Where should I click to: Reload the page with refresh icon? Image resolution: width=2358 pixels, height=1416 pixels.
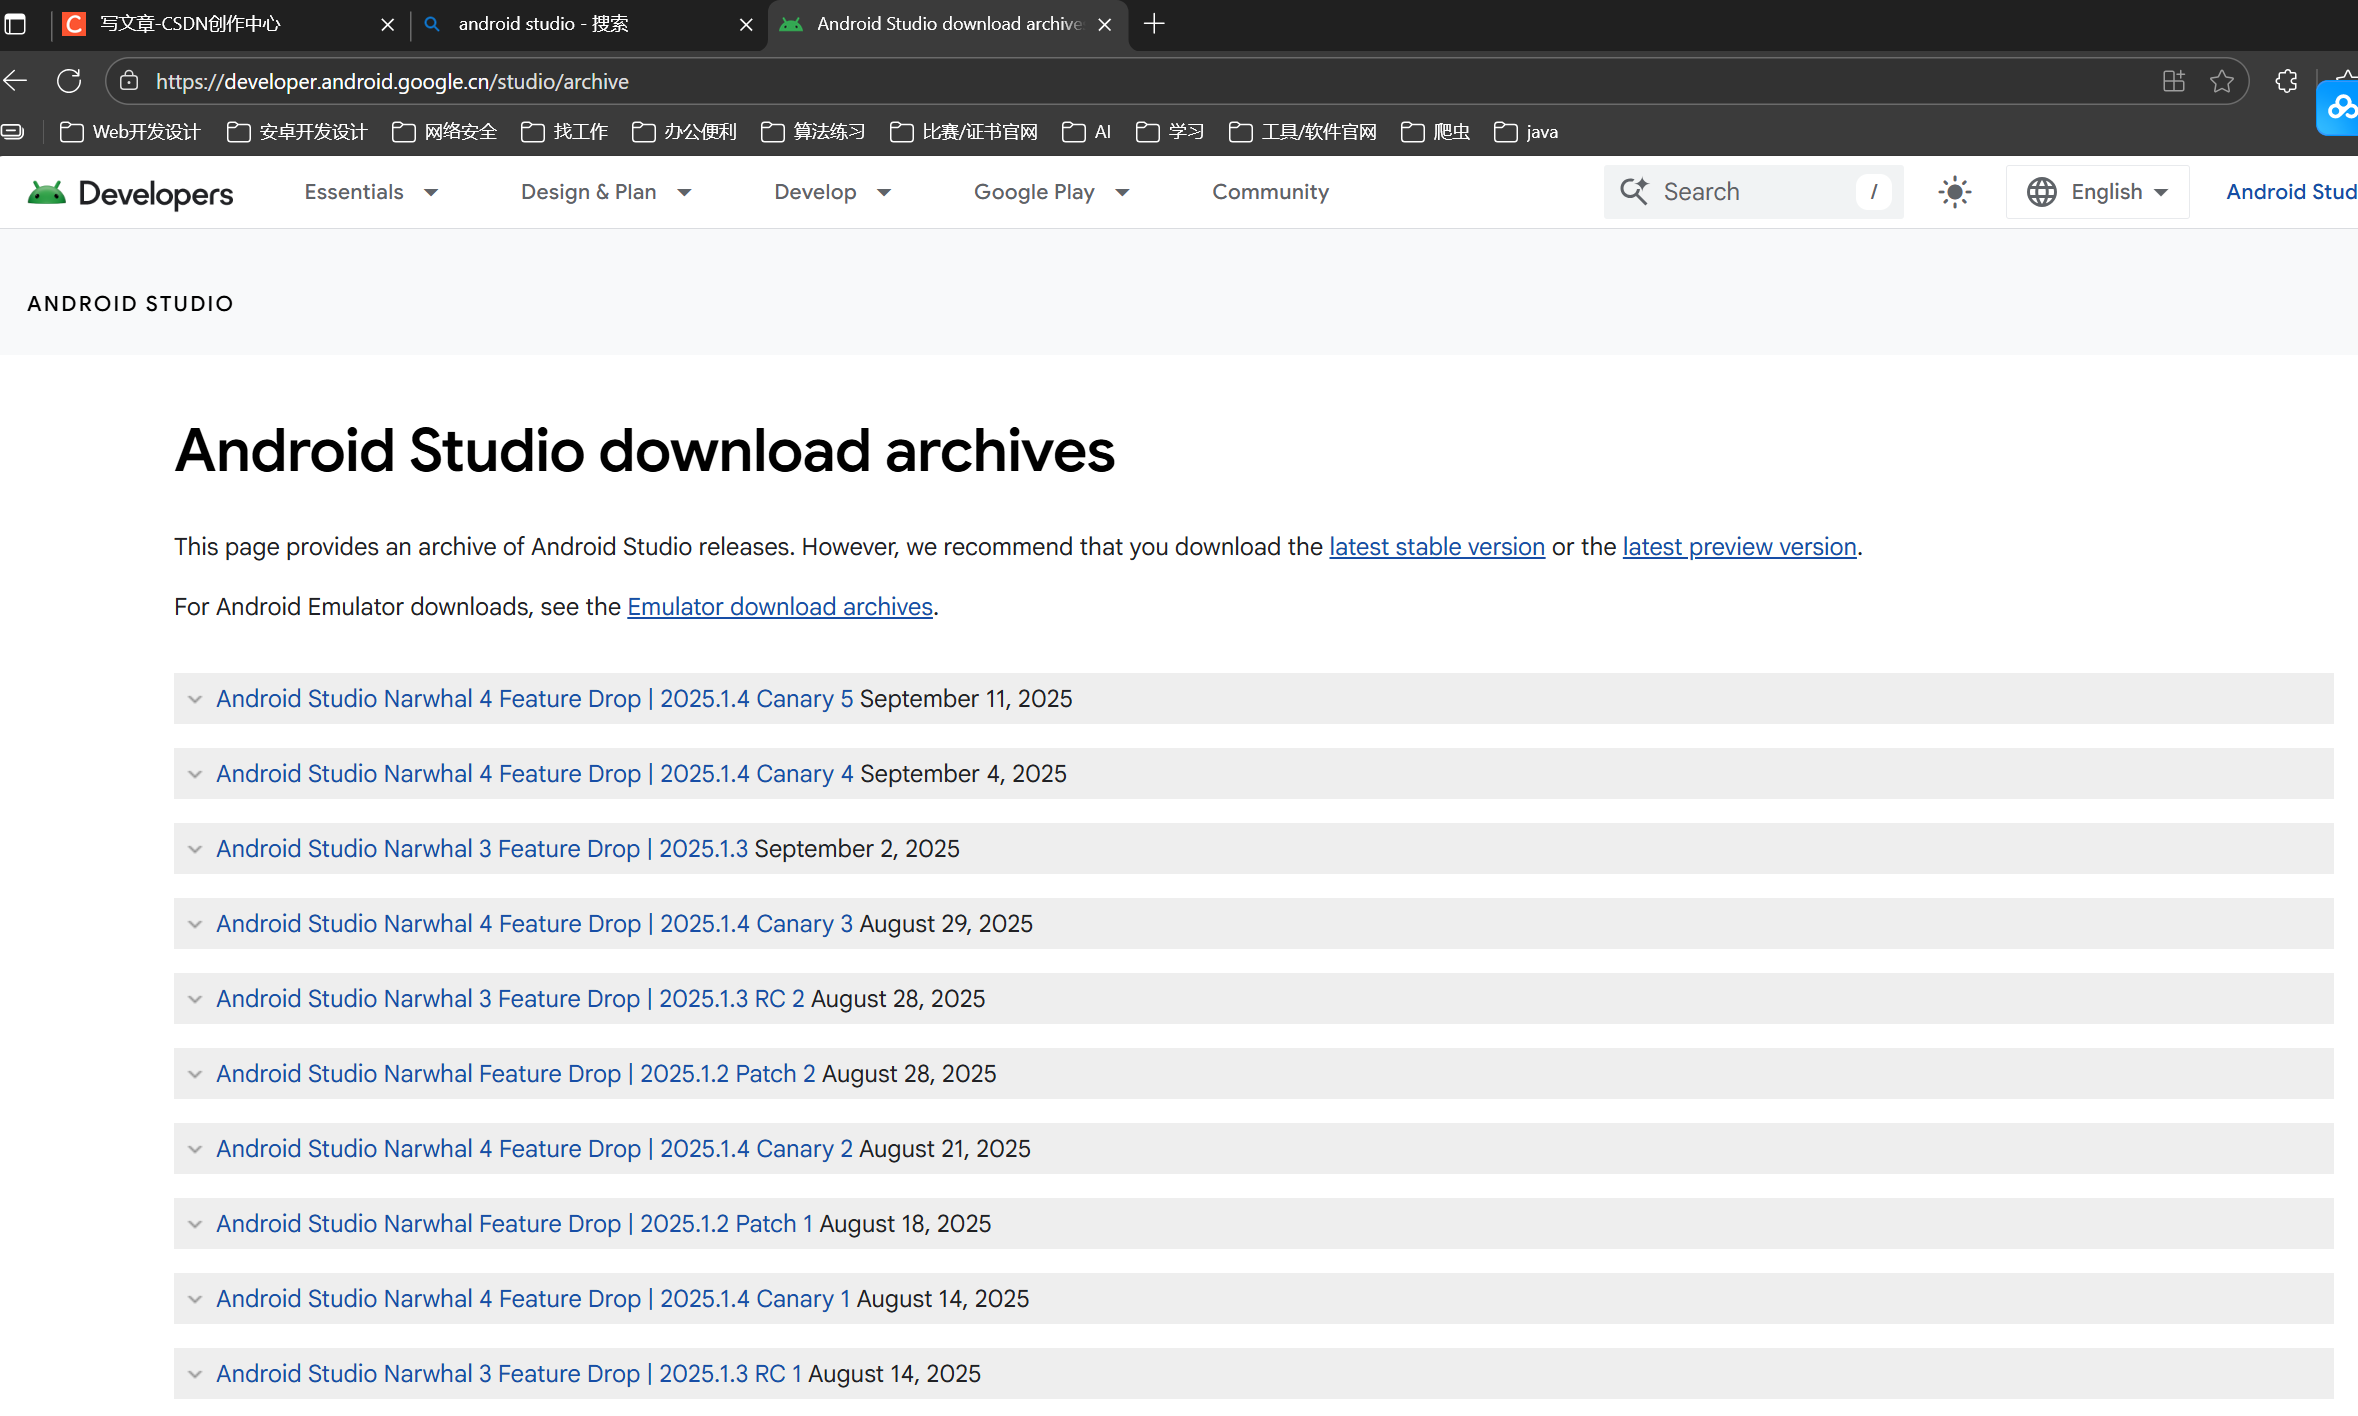click(x=69, y=81)
